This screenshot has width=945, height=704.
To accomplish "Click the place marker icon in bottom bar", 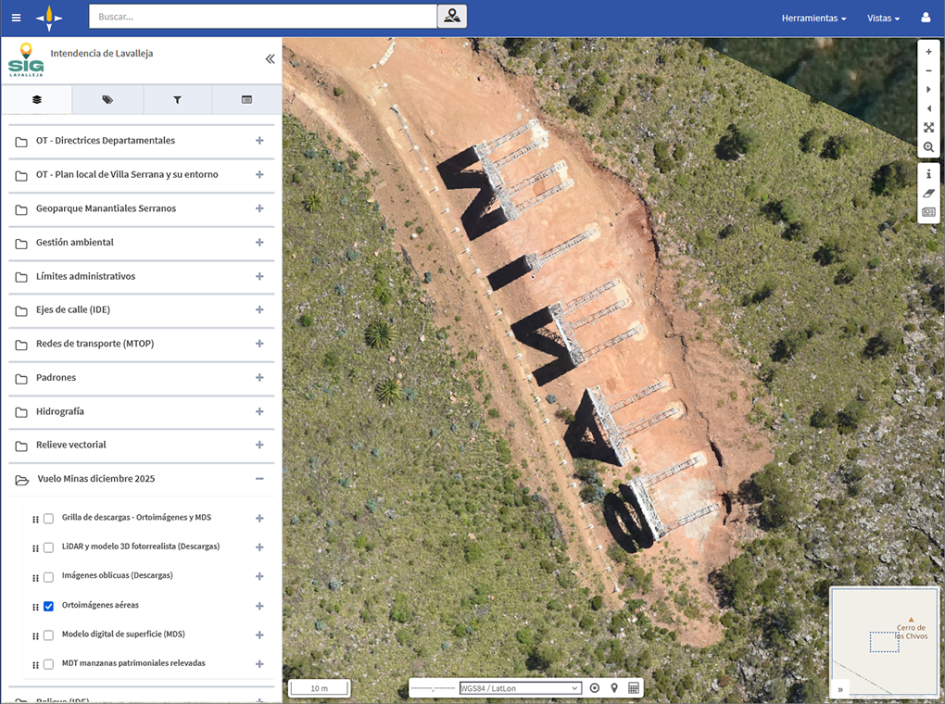I will coord(614,688).
